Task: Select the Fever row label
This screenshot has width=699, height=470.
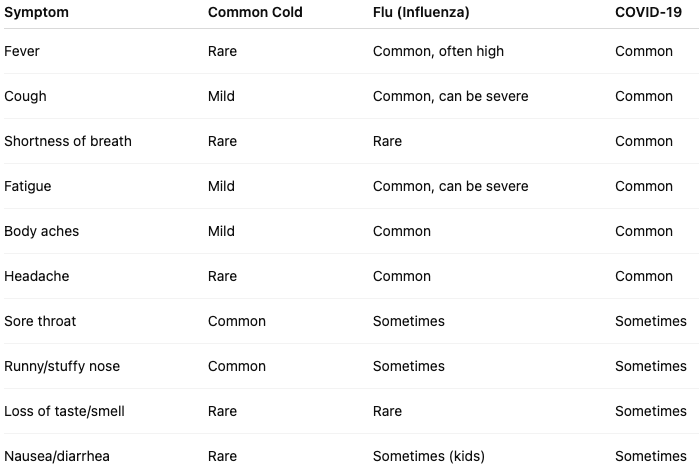Action: (22, 51)
